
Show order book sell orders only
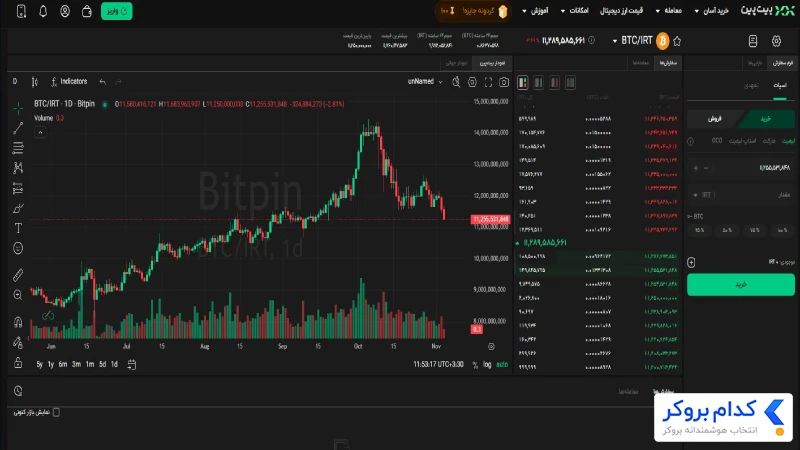(x=554, y=82)
